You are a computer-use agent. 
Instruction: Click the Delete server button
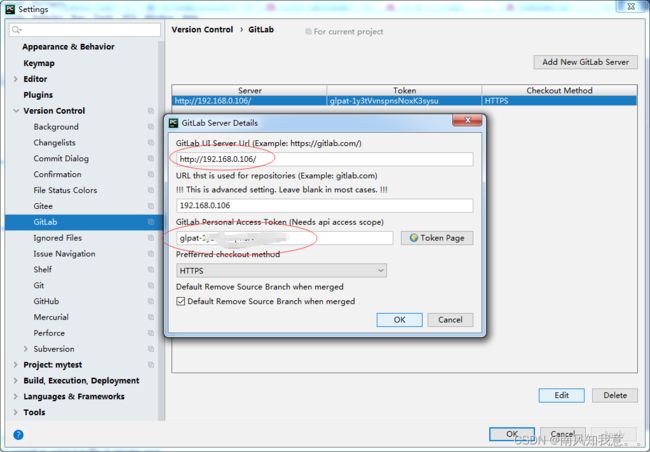pyautogui.click(x=615, y=395)
